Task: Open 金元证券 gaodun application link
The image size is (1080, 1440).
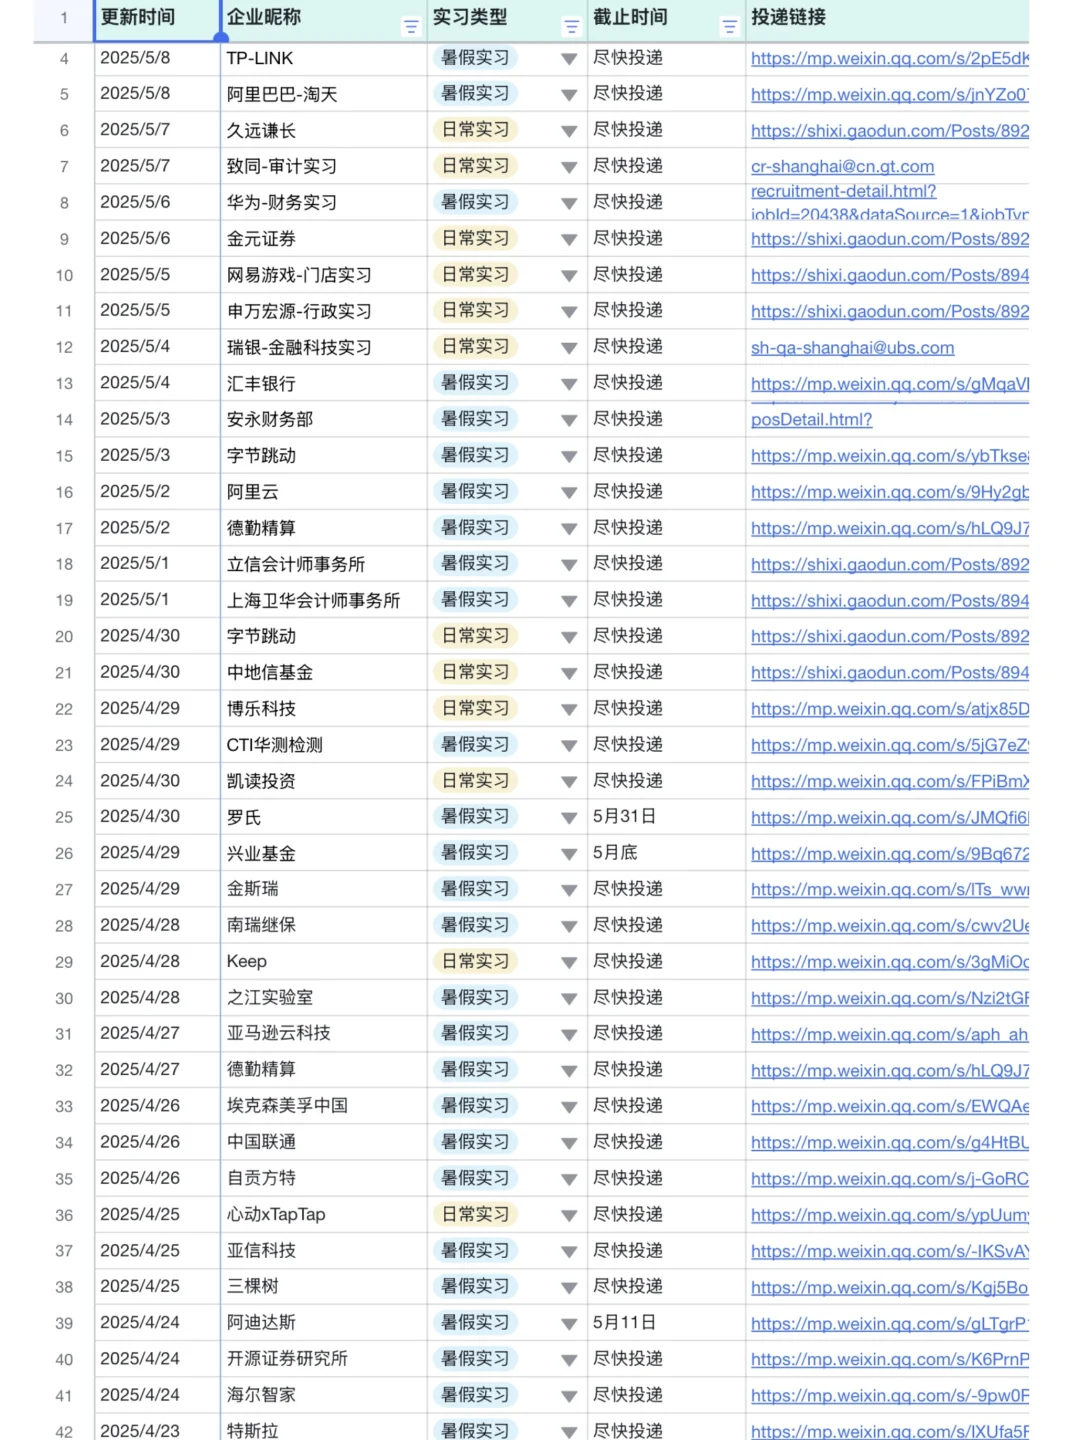Action: [889, 239]
